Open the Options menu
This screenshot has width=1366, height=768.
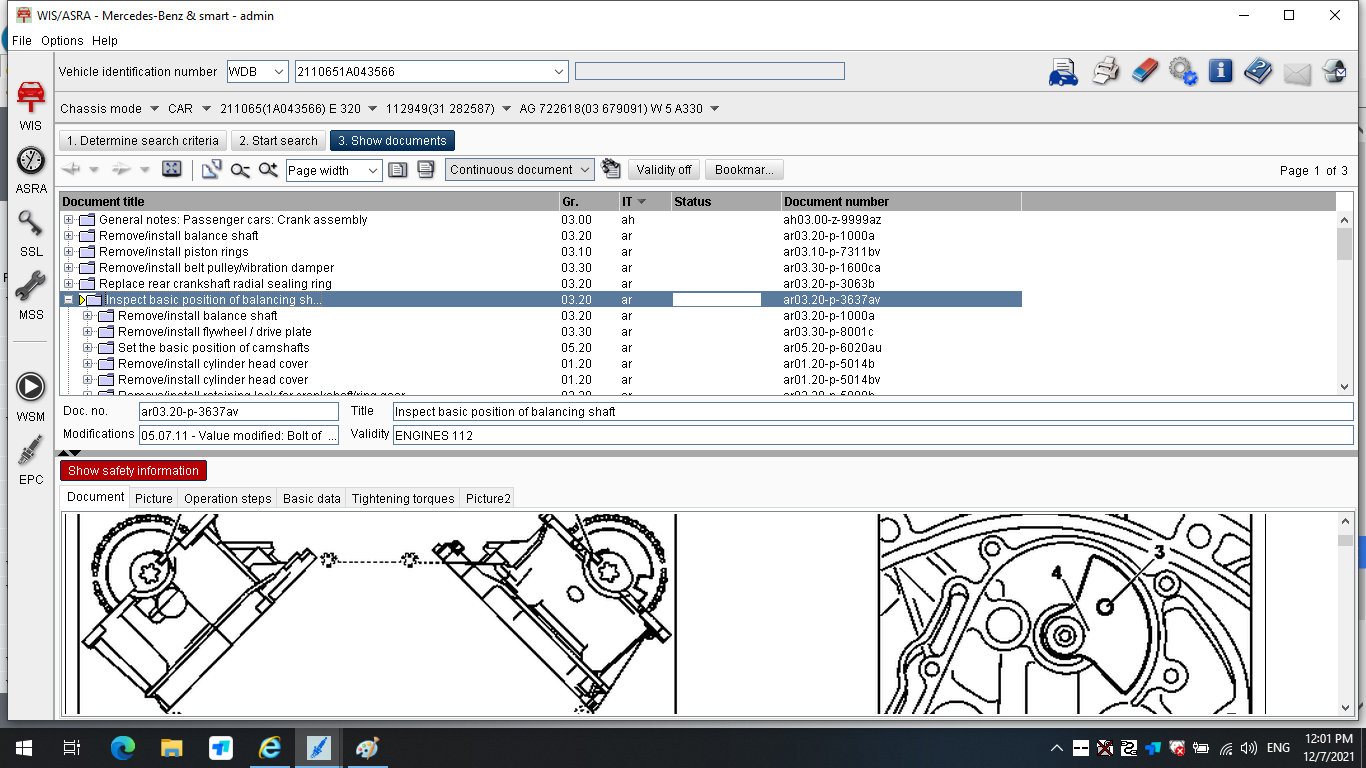pyautogui.click(x=62, y=41)
